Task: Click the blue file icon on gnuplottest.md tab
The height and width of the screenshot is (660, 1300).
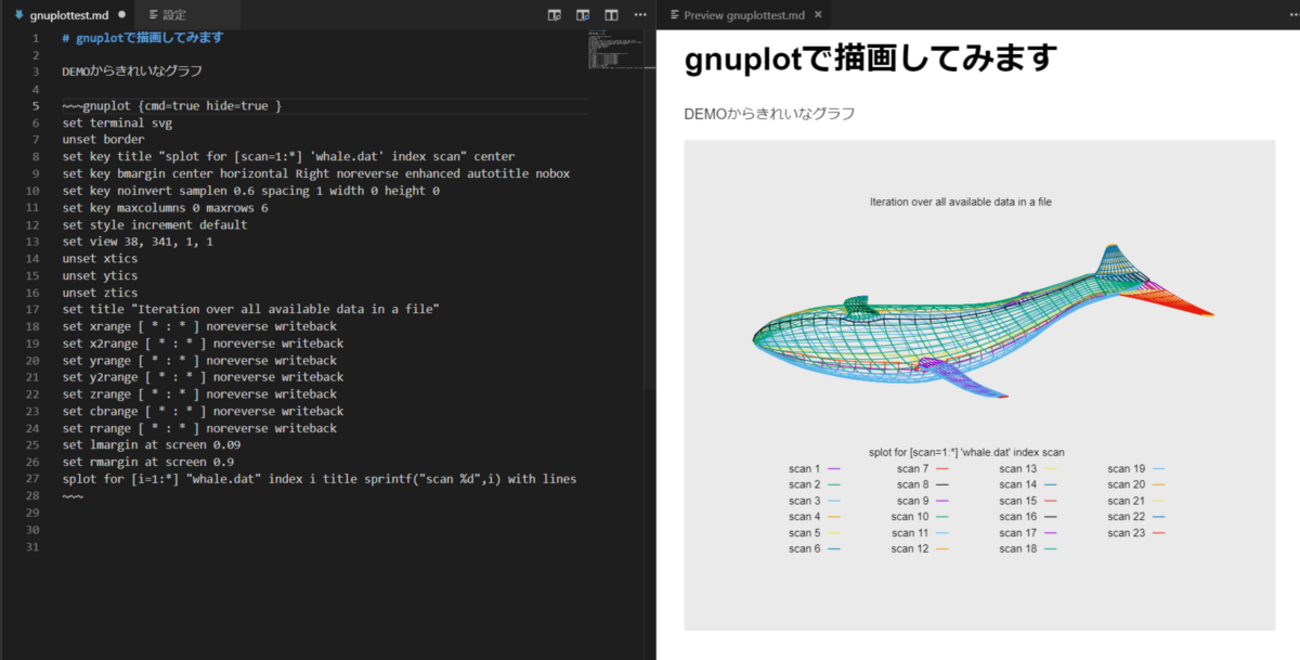Action: (19, 15)
